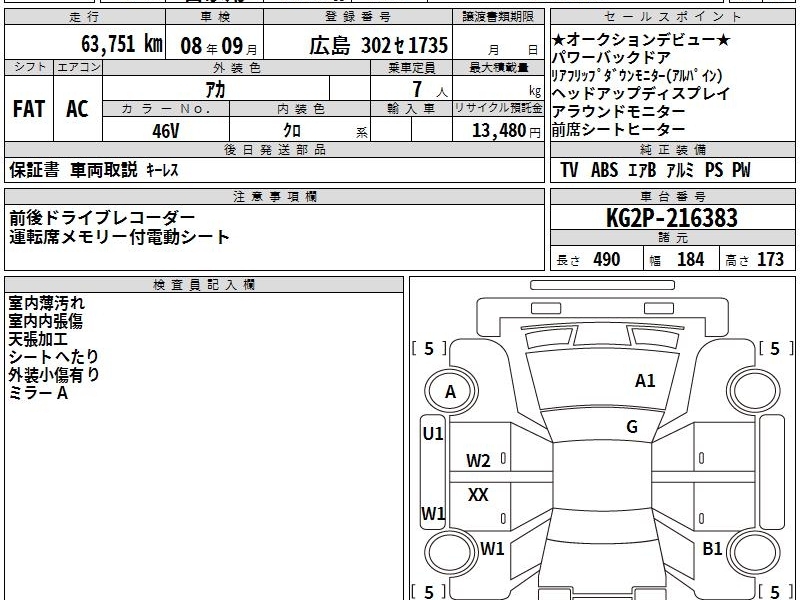This screenshot has width=800, height=600.
Task: Click エアB equipment entry
Action: [x=641, y=169]
